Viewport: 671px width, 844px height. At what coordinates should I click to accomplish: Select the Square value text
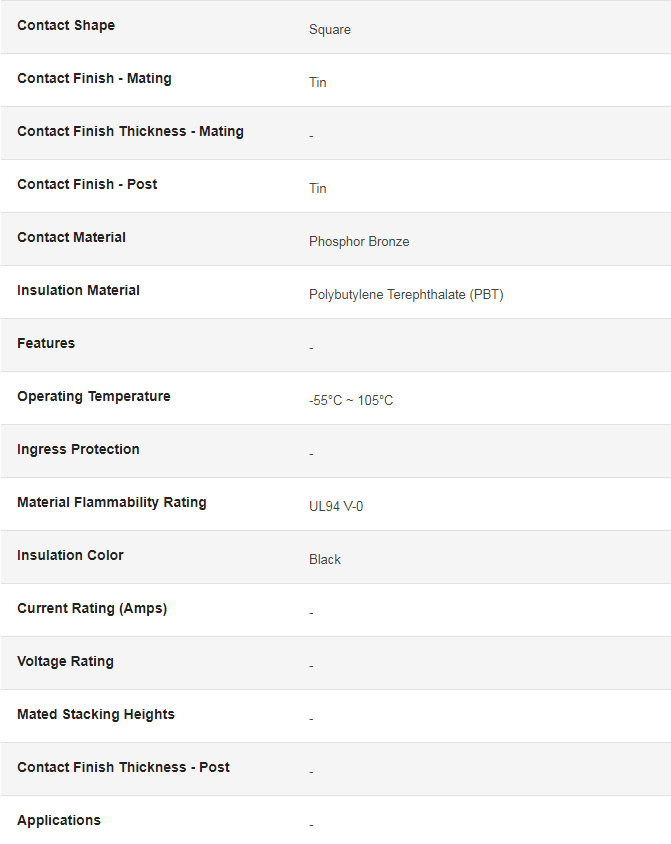tap(329, 30)
